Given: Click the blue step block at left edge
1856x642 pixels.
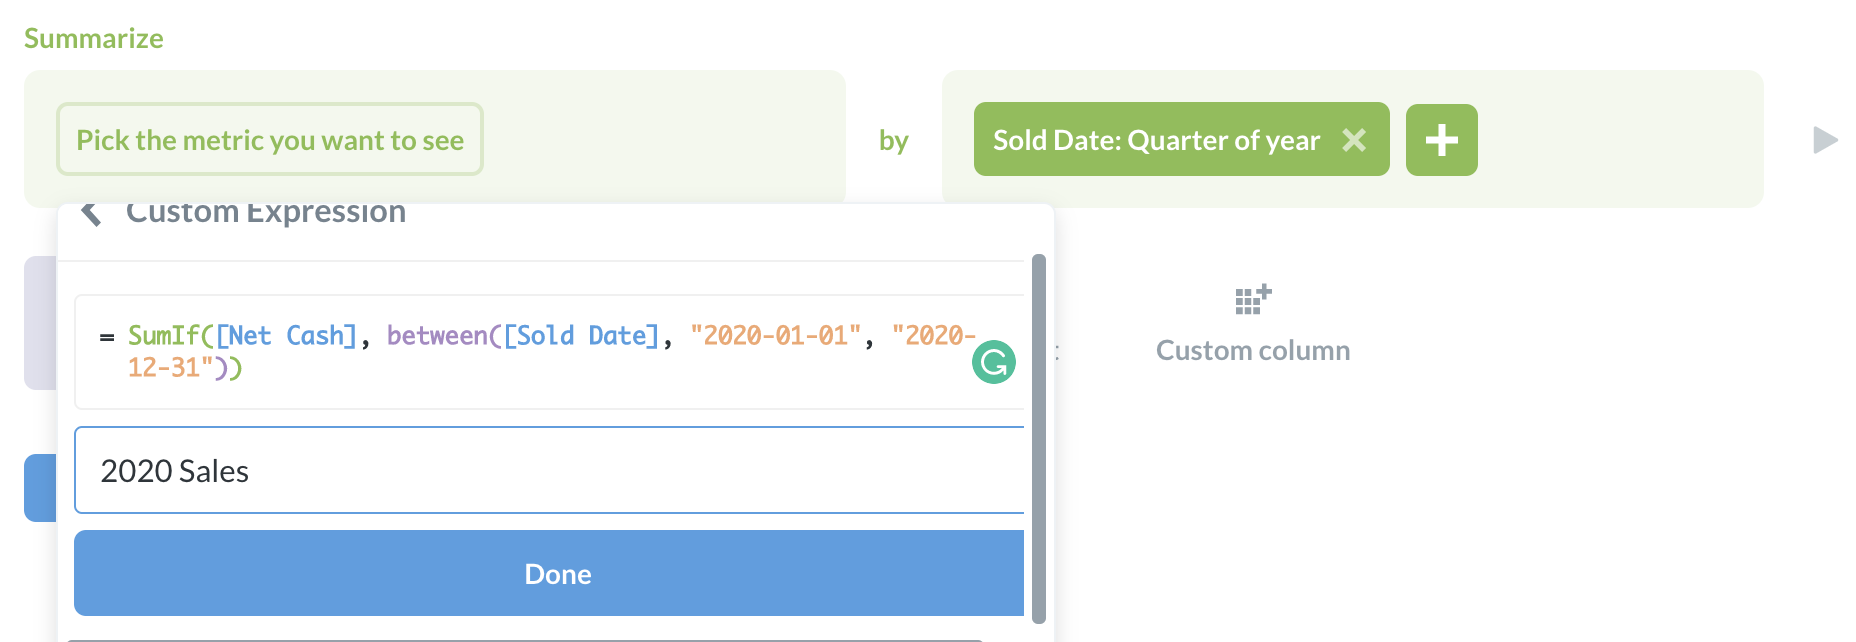Looking at the screenshot, I should (40, 488).
